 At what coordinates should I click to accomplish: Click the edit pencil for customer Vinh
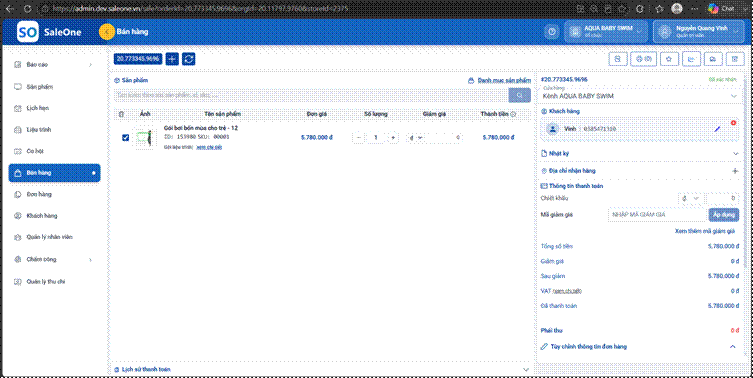point(717,129)
